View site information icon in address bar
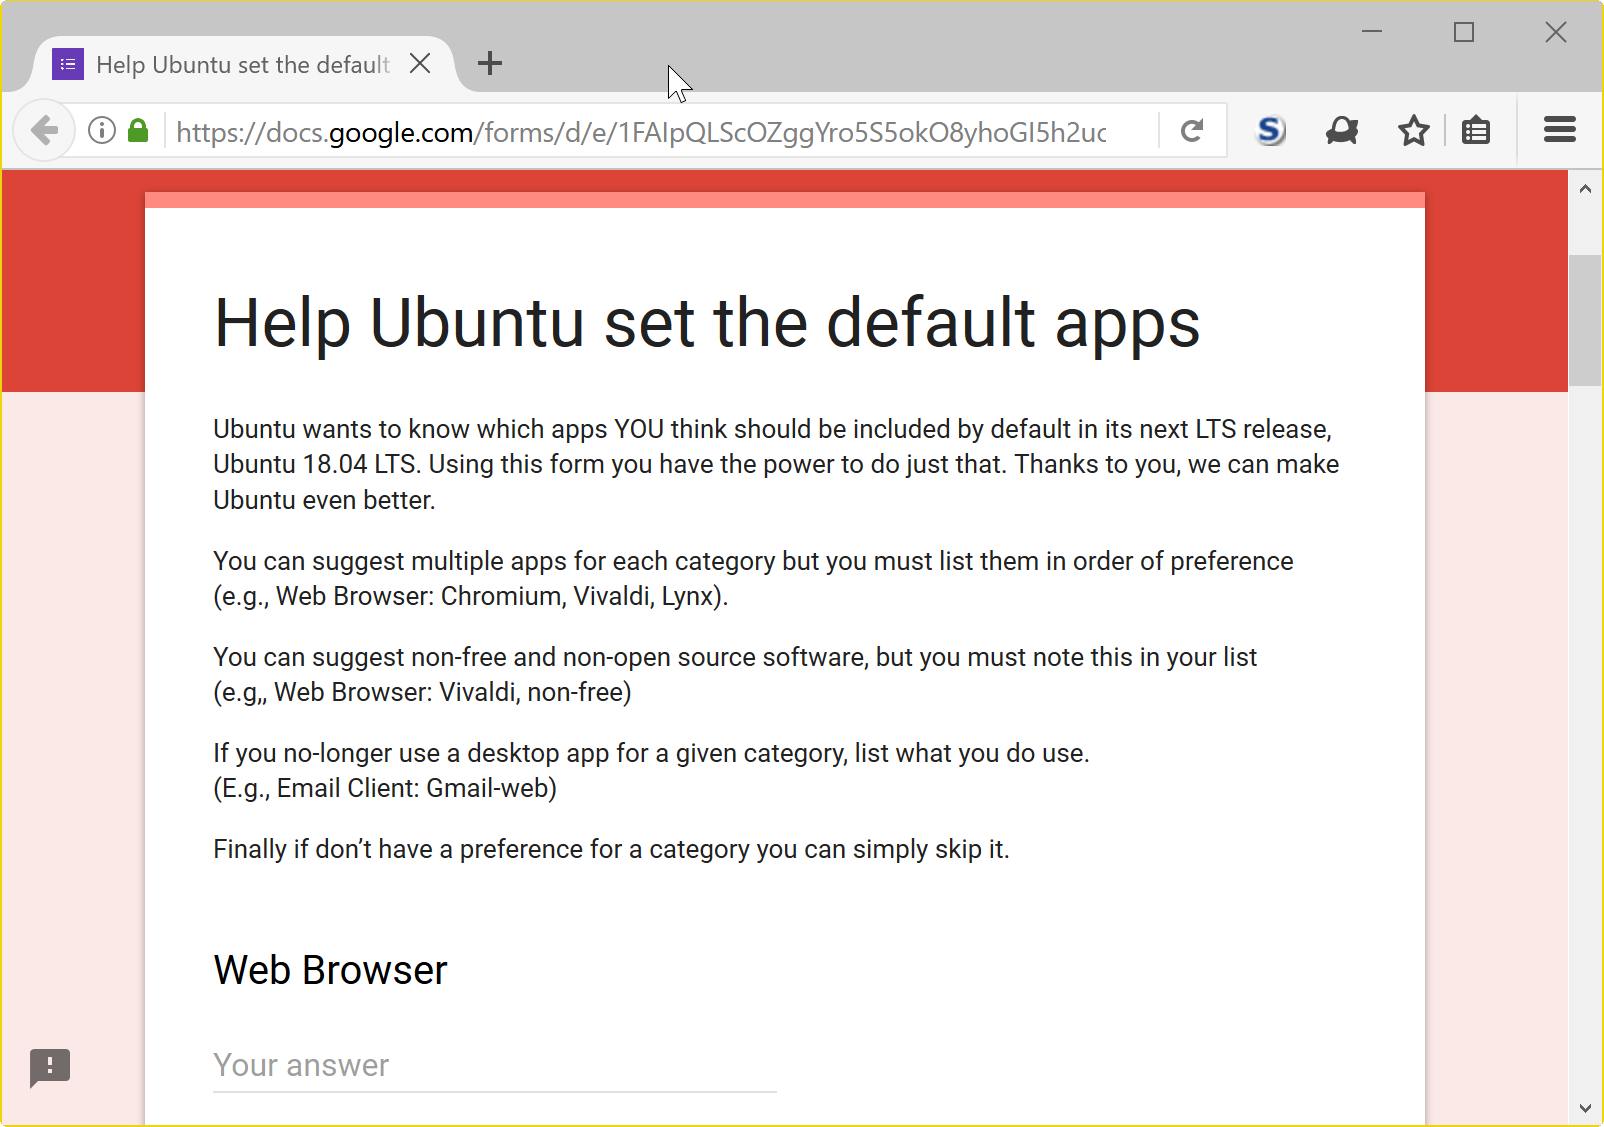The width and height of the screenshot is (1604, 1127). click(102, 131)
